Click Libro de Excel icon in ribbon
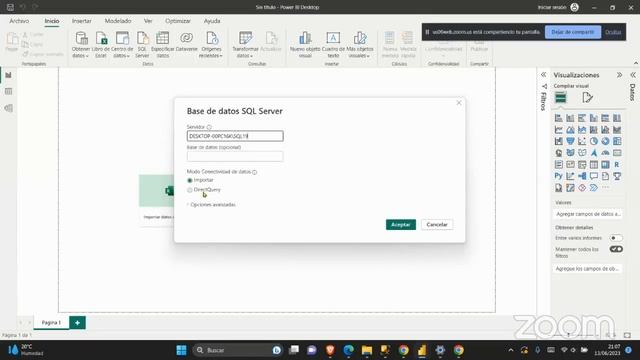Screen dimensions: 640x360 [101, 44]
